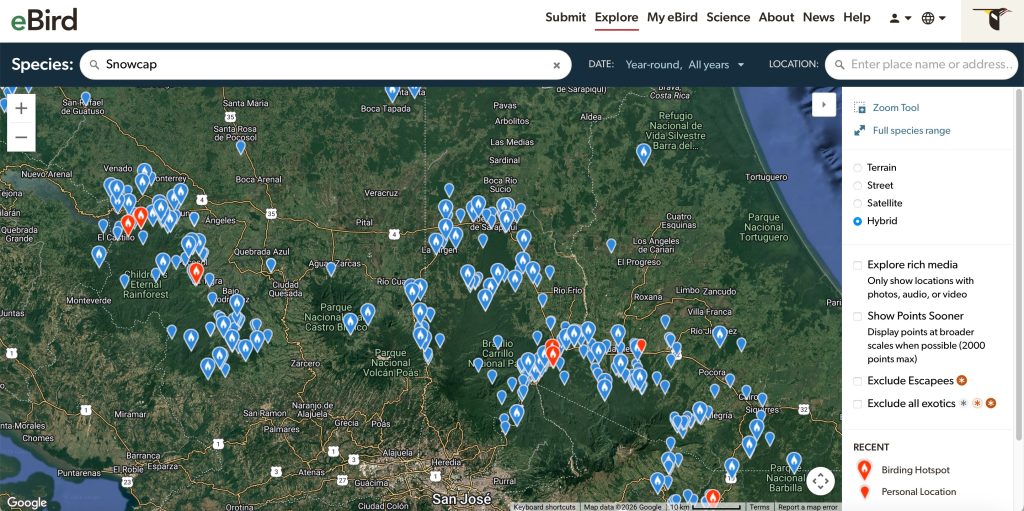Select the Satellite map type
This screenshot has height=511, width=1024.
tap(858, 203)
